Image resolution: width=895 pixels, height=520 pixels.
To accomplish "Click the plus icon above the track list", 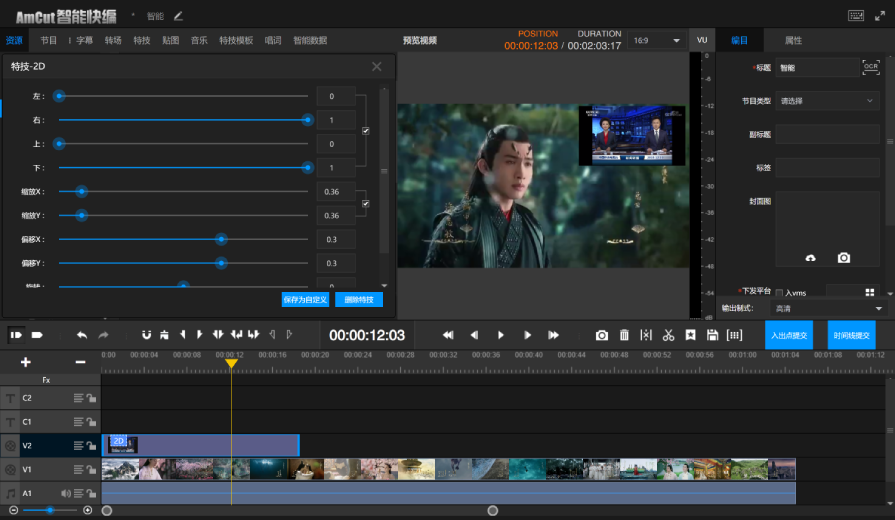I will 26,362.
